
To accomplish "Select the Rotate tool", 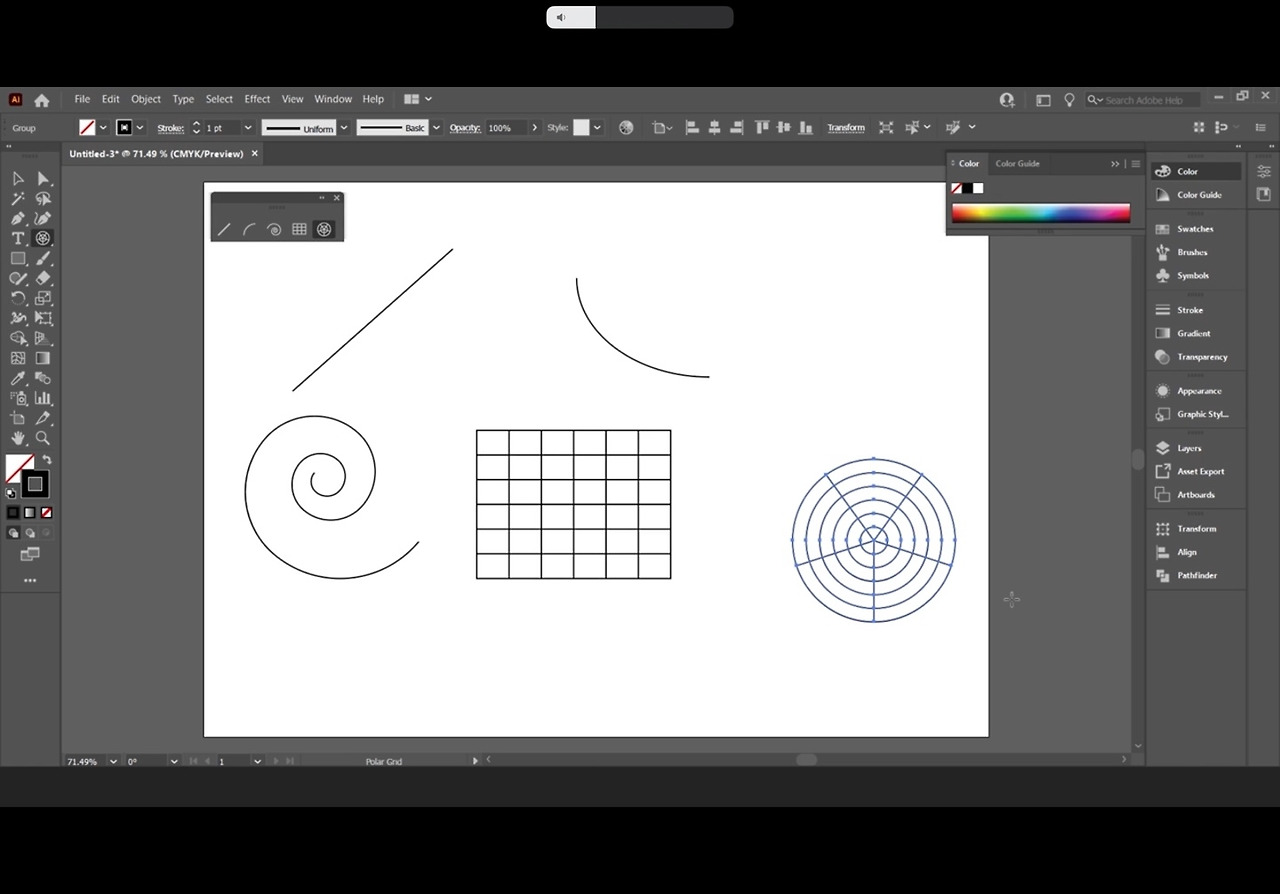I will 18,298.
